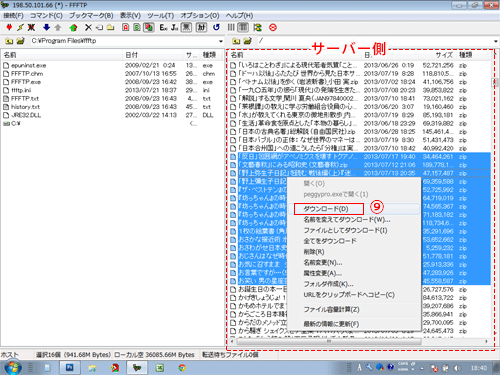Click local pane change folder icon
The image size is (500, 375).
coord(21,41)
